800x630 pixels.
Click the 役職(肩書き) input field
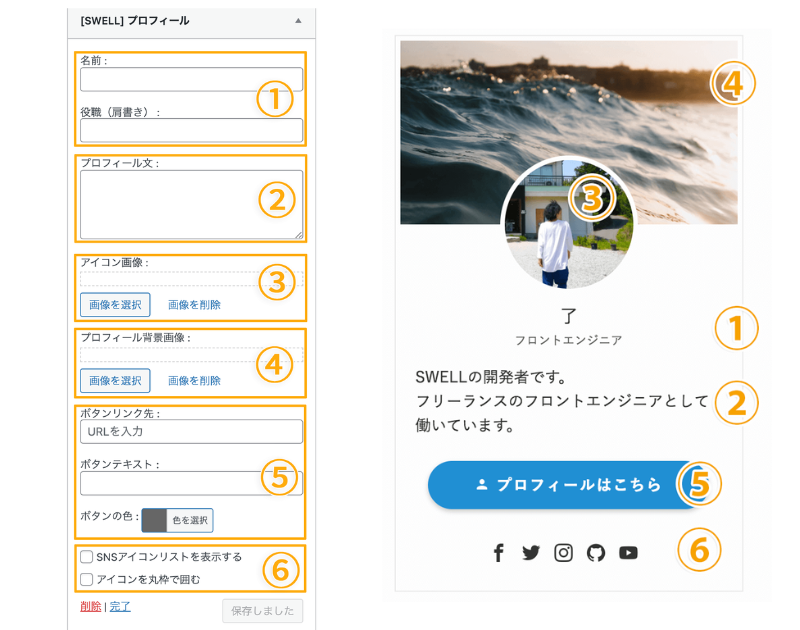191,131
